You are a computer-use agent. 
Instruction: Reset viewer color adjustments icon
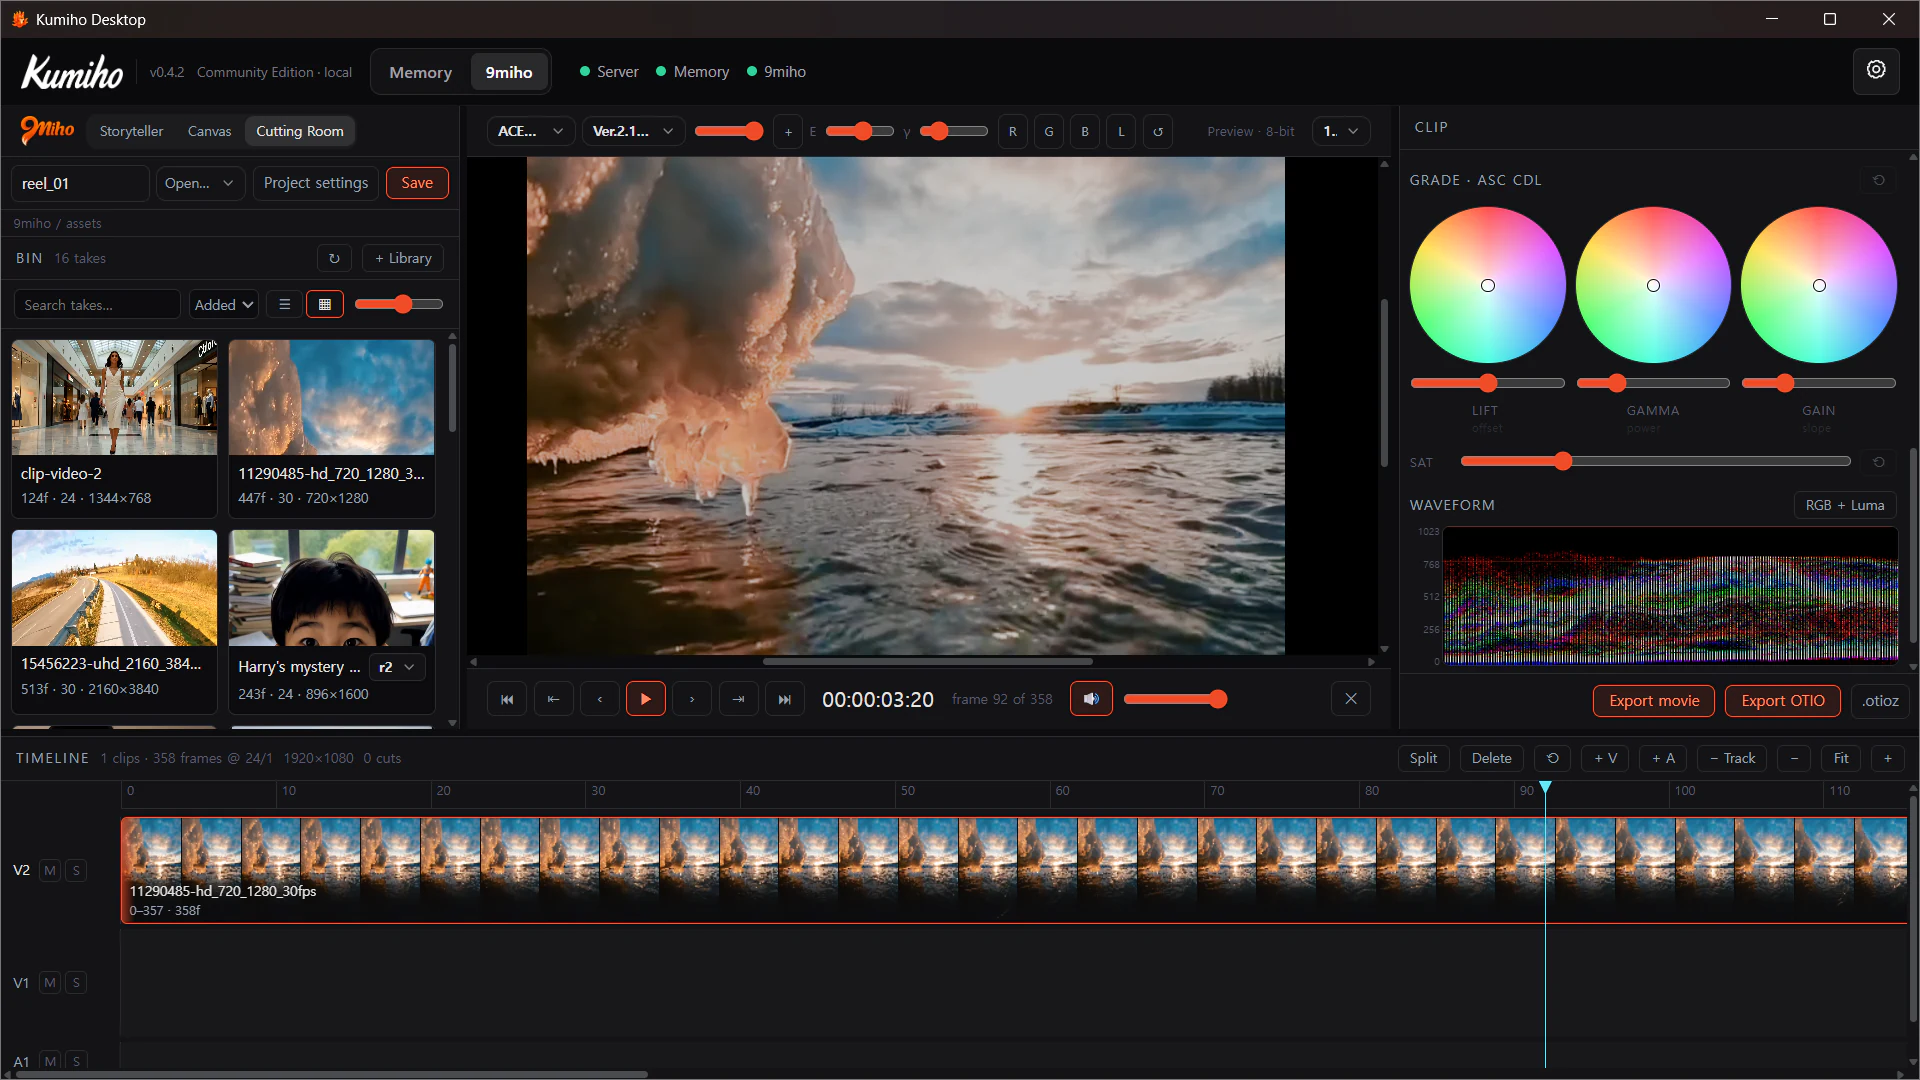[x=1158, y=131]
